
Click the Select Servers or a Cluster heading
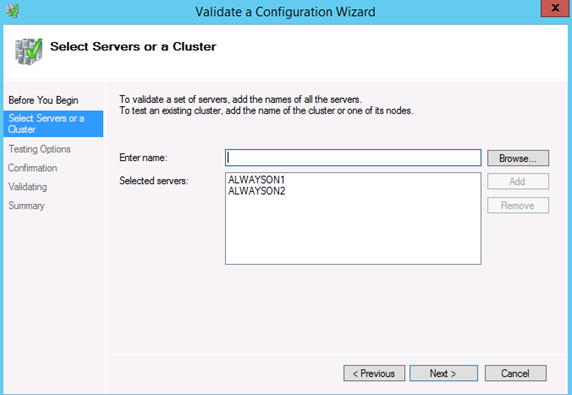133,47
